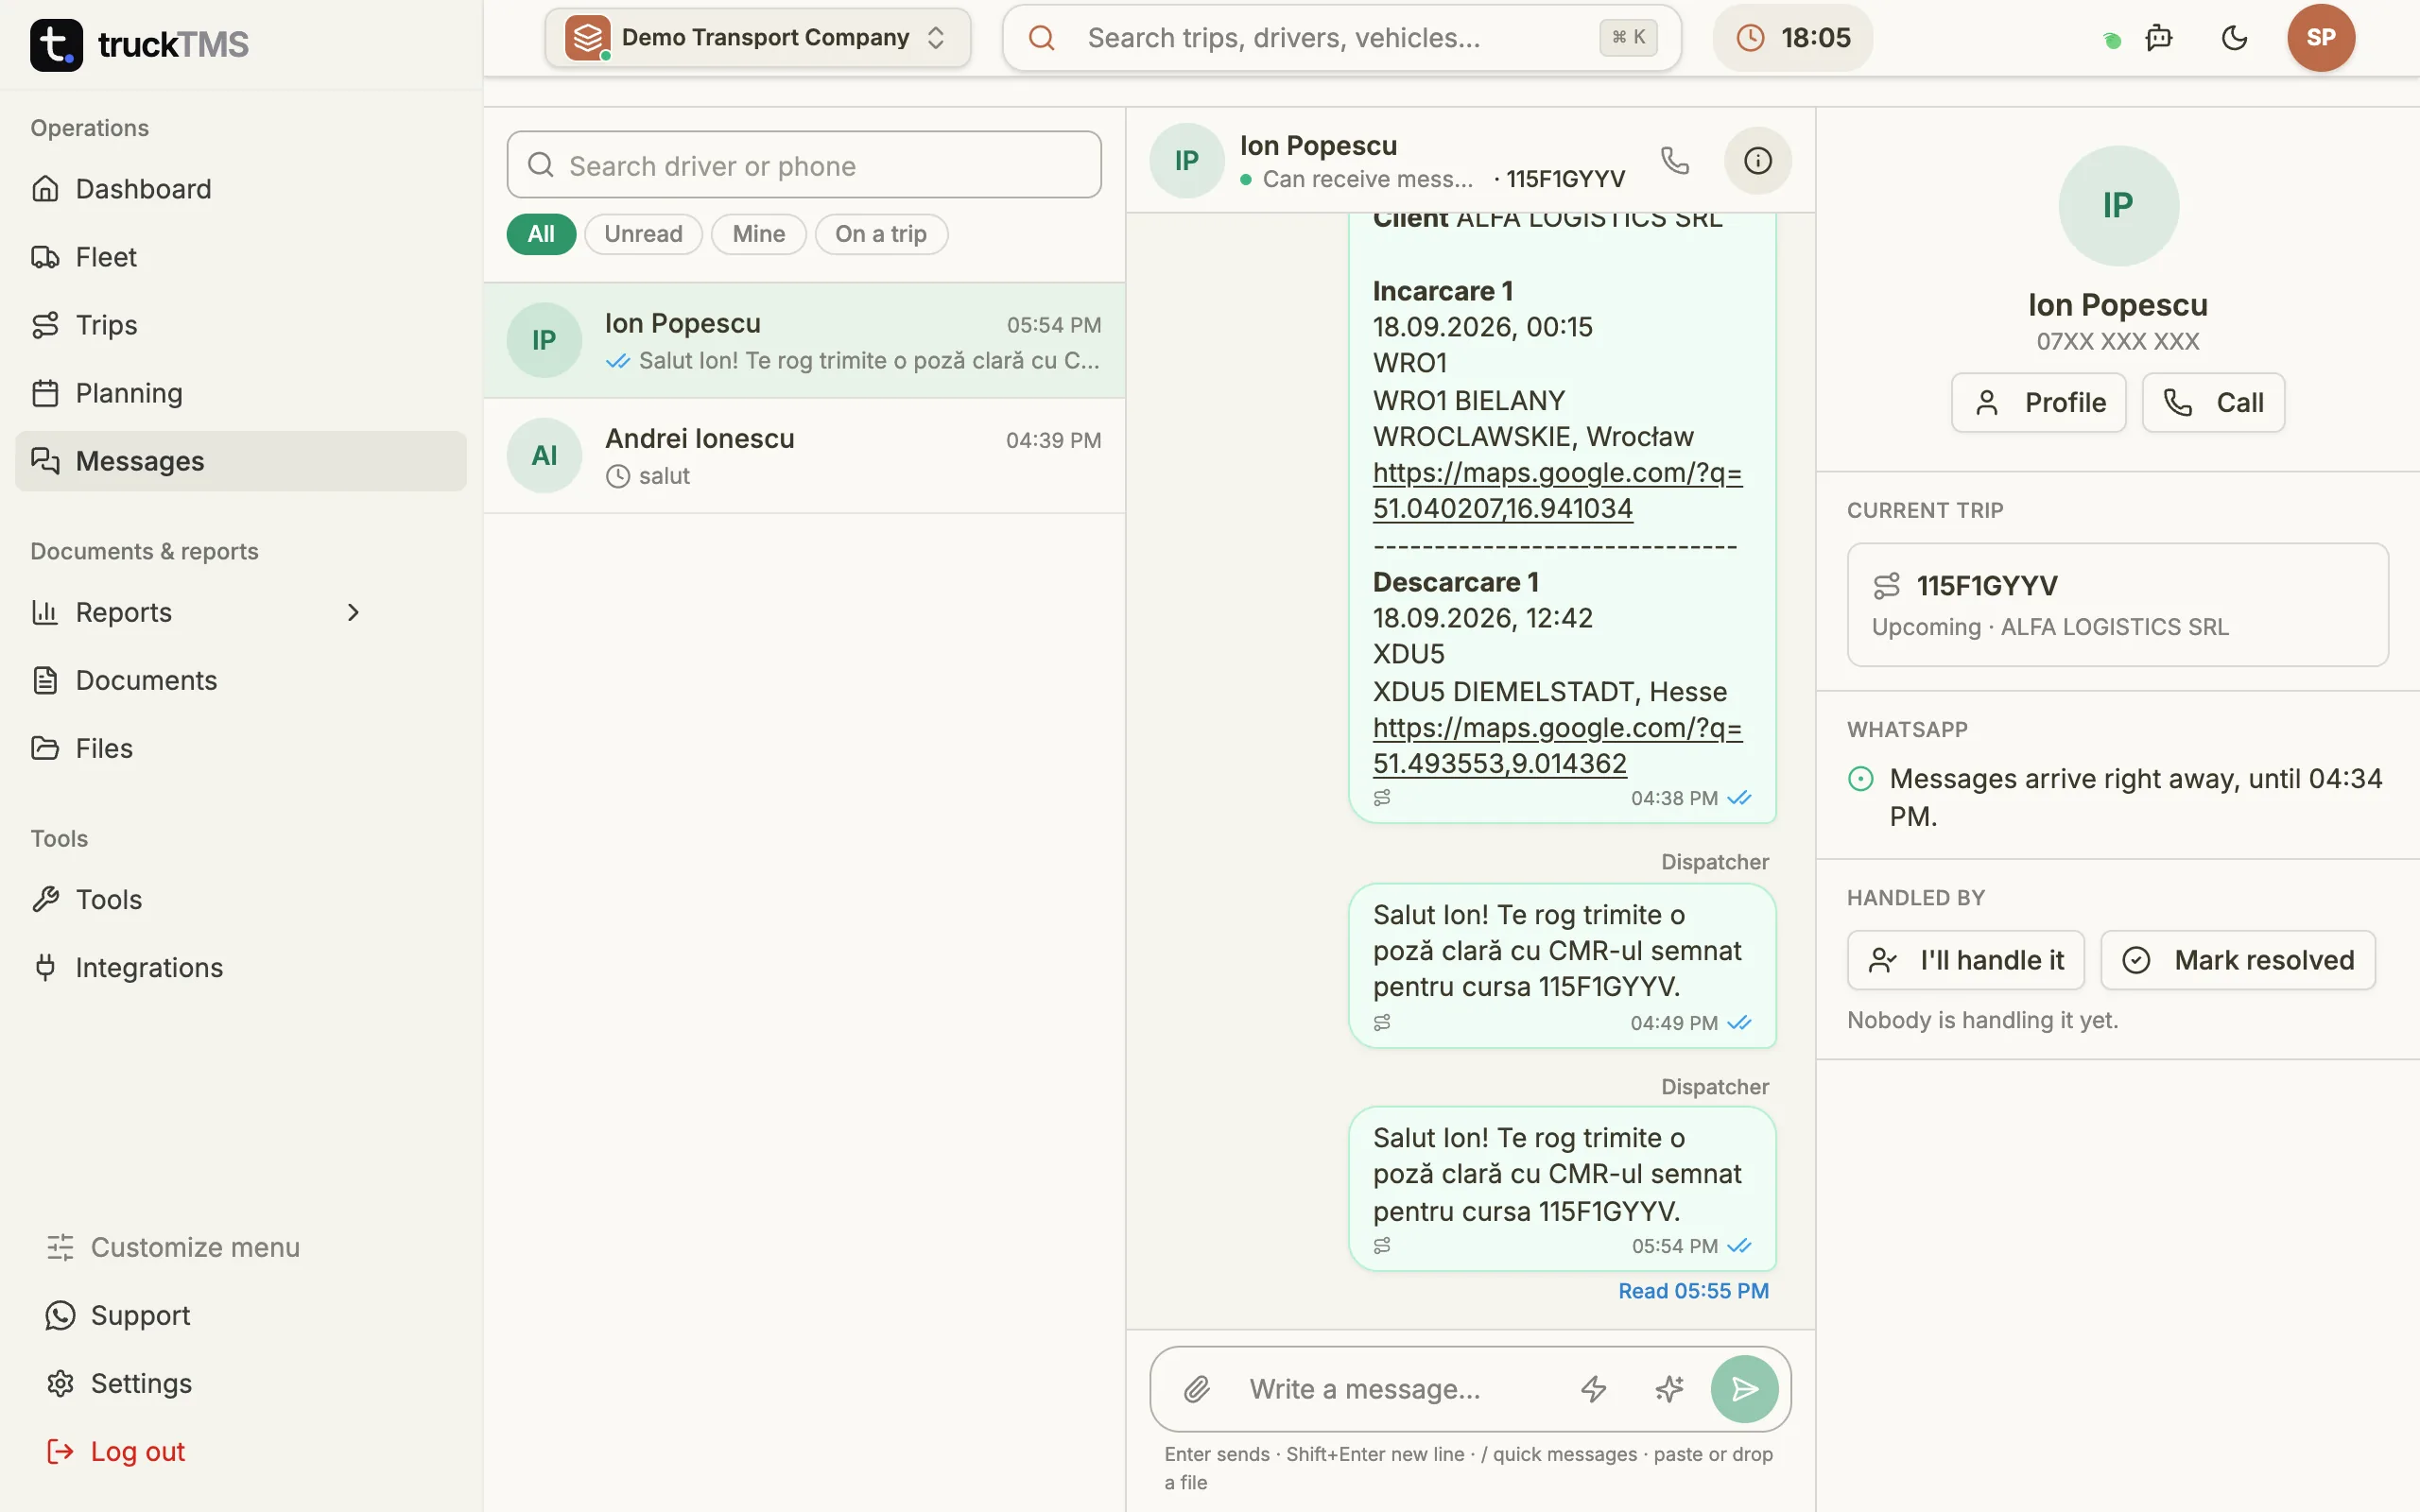This screenshot has width=2420, height=1512.
Task: Go to Fleet section
Action: [x=240, y=257]
